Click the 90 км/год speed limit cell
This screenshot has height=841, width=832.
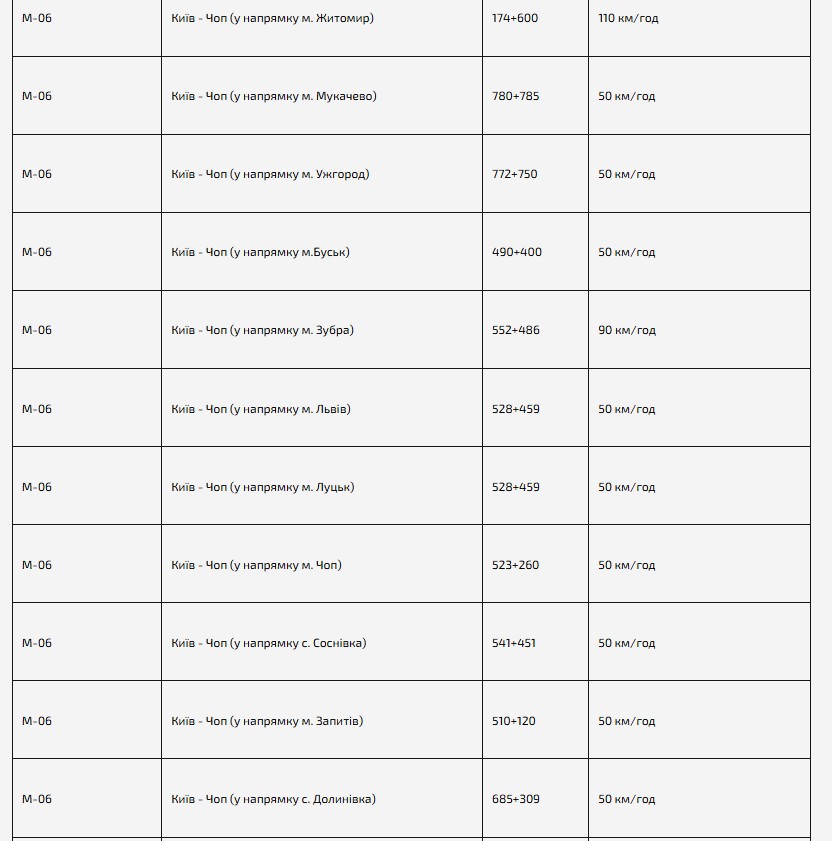(x=627, y=330)
